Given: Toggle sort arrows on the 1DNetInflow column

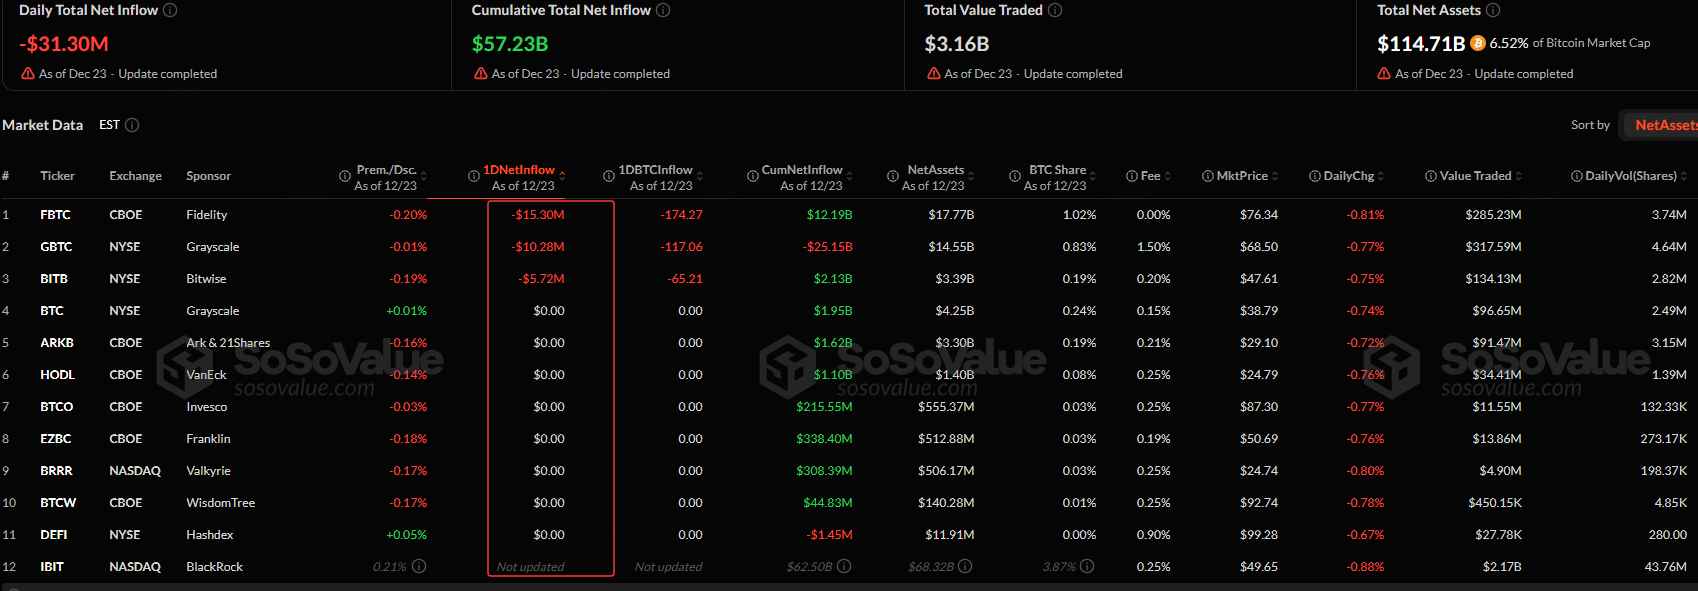Looking at the screenshot, I should tap(562, 176).
